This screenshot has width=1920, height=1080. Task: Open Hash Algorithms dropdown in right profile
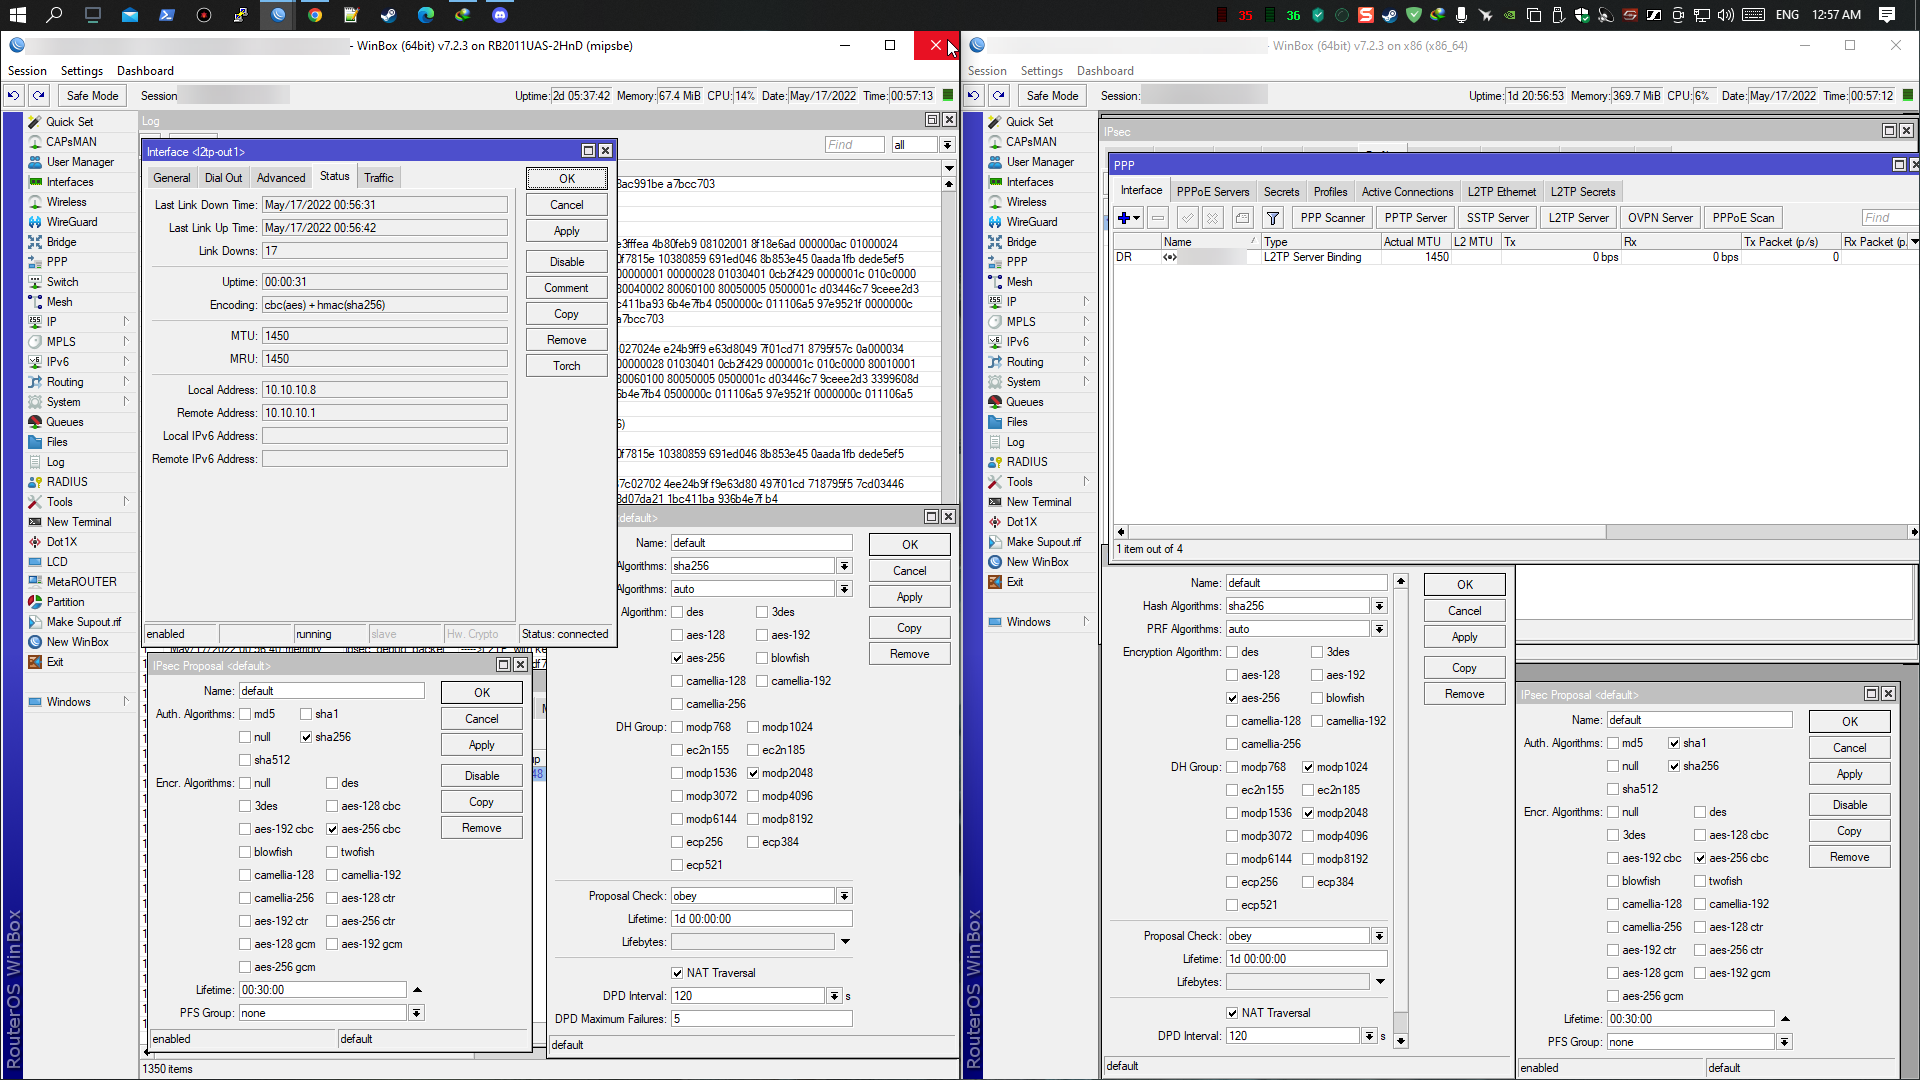1379,606
